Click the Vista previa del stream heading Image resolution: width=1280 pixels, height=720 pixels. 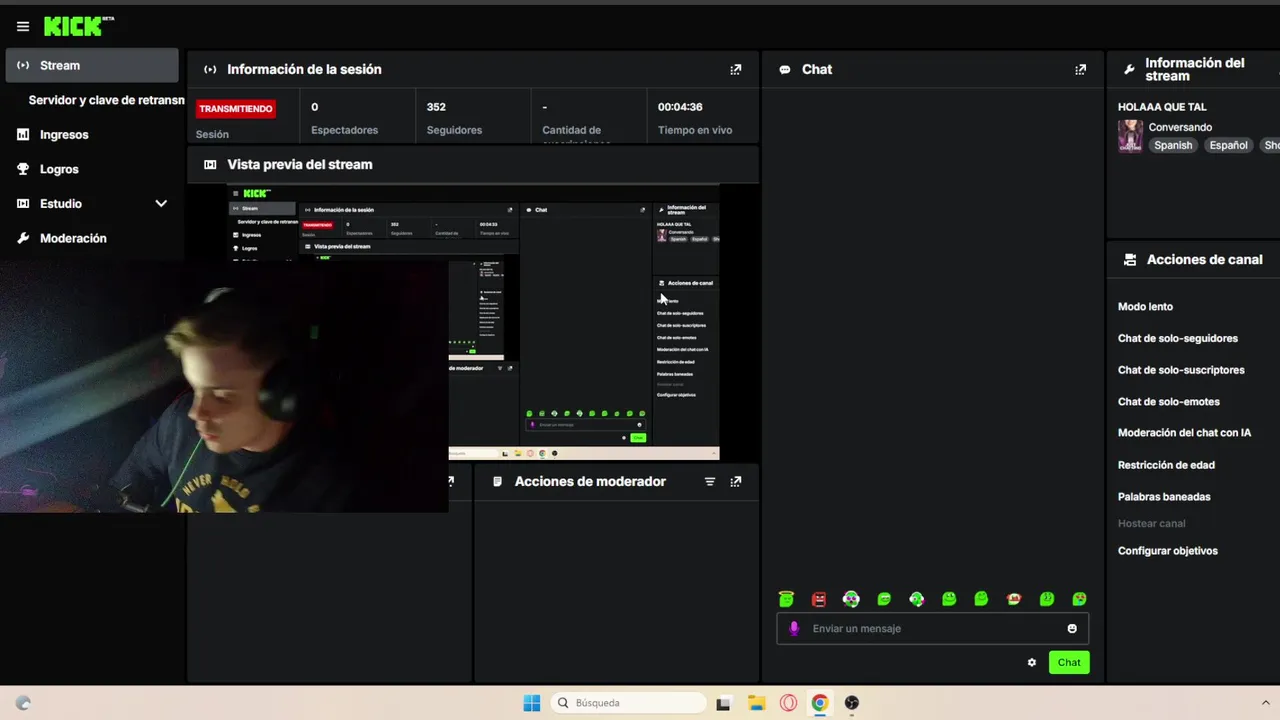pyautogui.click(x=299, y=165)
